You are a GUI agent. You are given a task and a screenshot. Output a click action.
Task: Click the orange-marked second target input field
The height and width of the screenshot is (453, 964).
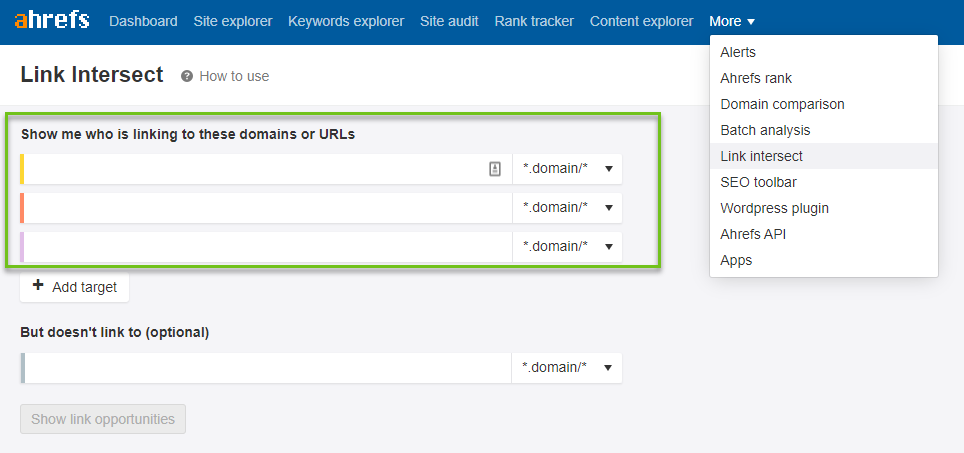[266, 208]
